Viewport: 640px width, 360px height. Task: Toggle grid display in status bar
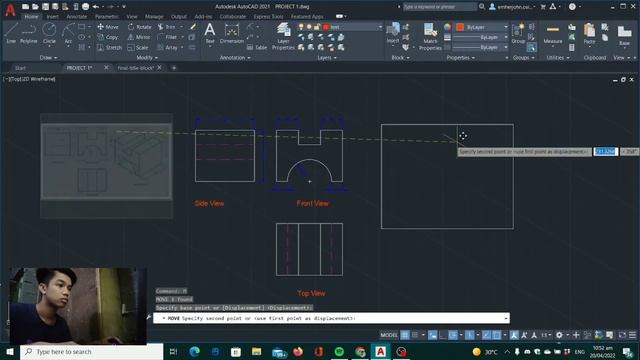click(405, 335)
